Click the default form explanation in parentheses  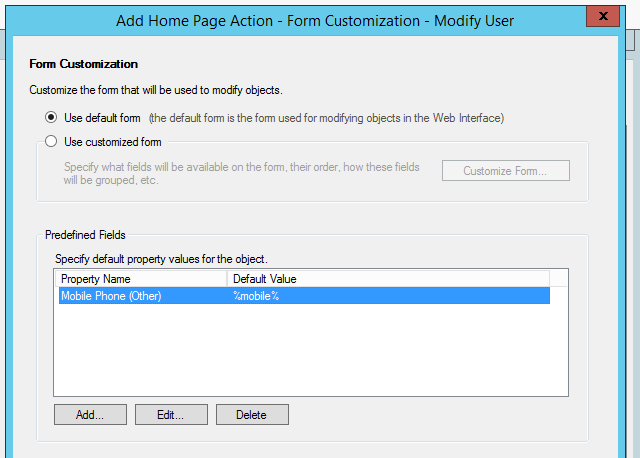click(327, 118)
